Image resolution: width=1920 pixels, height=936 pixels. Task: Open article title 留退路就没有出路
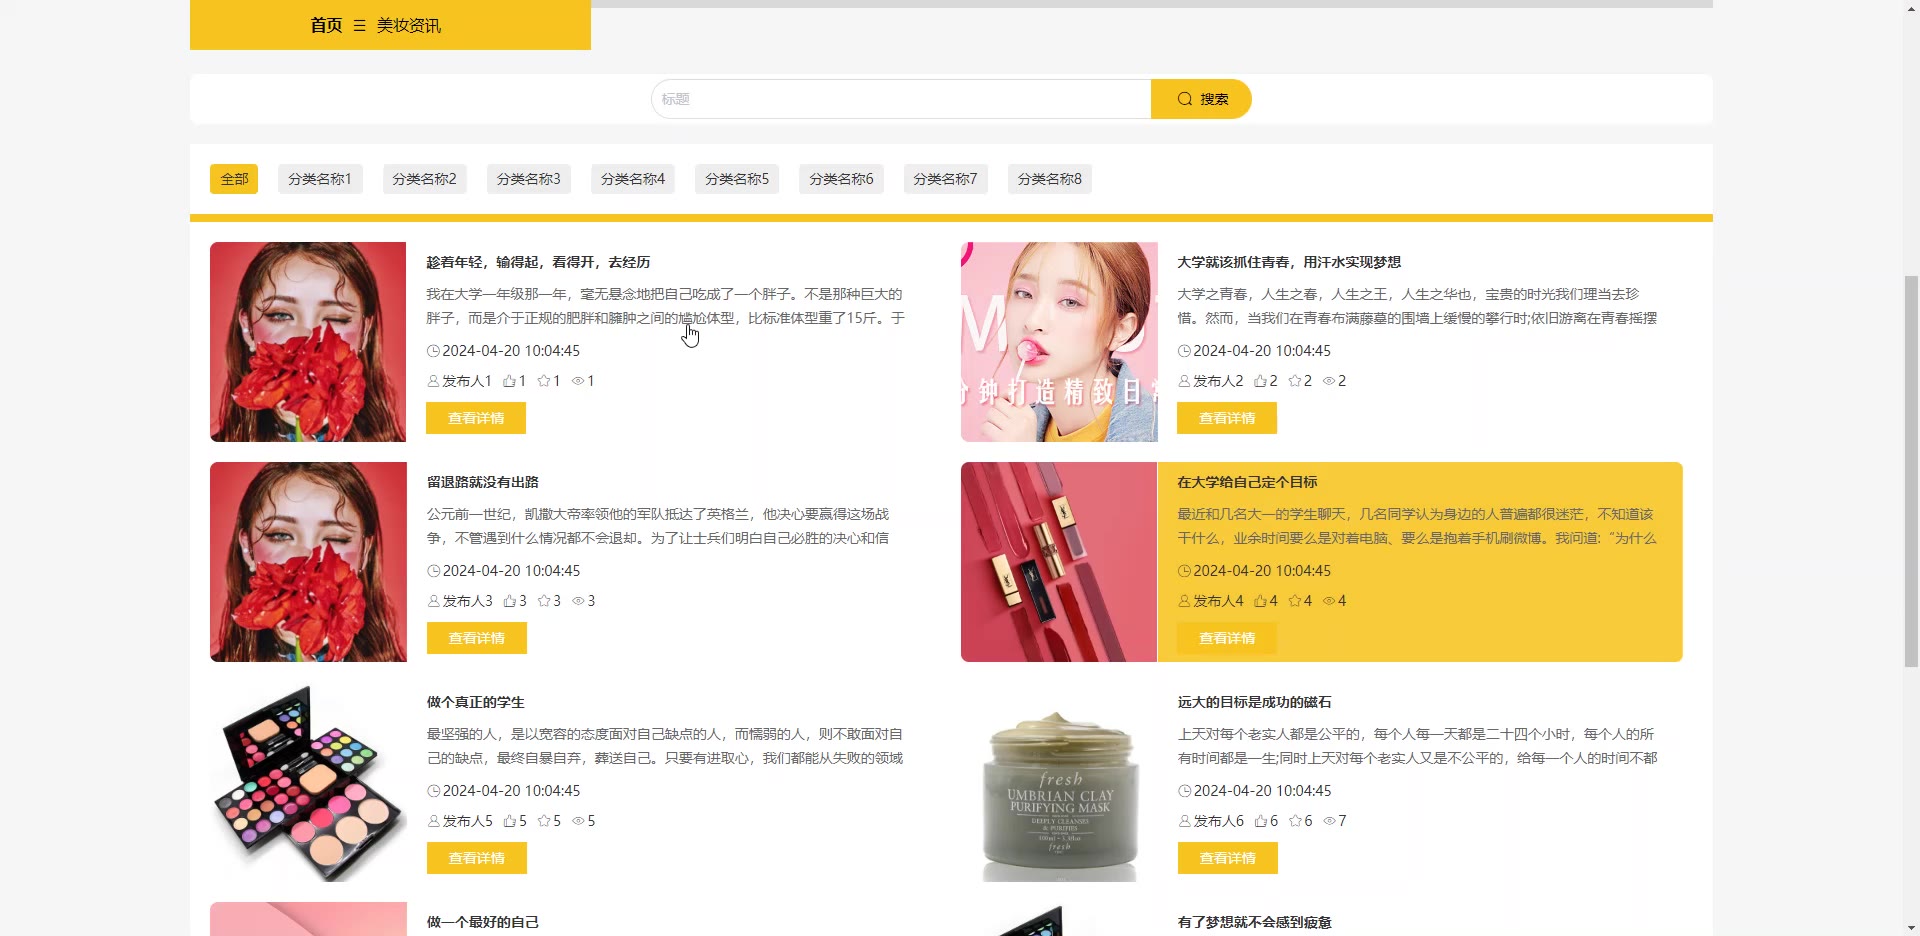[483, 482]
